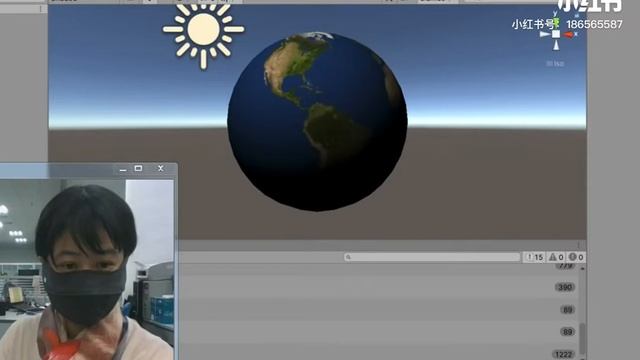This screenshot has width=640, height=360.
Task: Toggle Console warnings filter with triangle icon
Action: point(556,257)
